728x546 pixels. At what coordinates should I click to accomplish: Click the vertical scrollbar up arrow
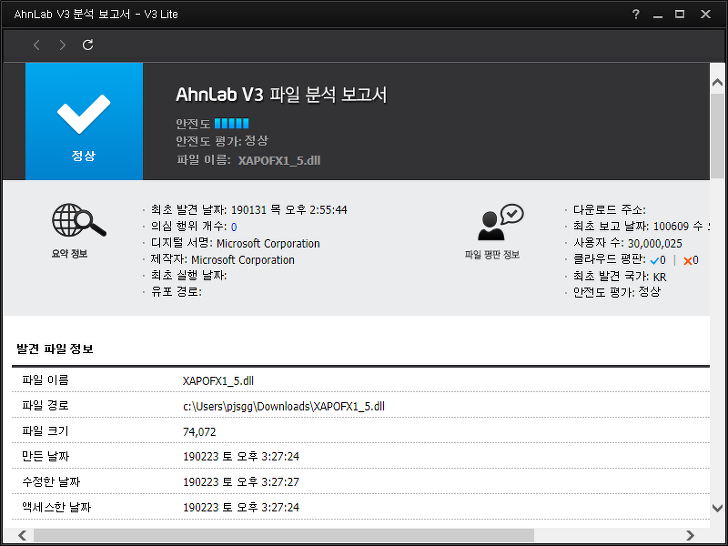(x=717, y=83)
